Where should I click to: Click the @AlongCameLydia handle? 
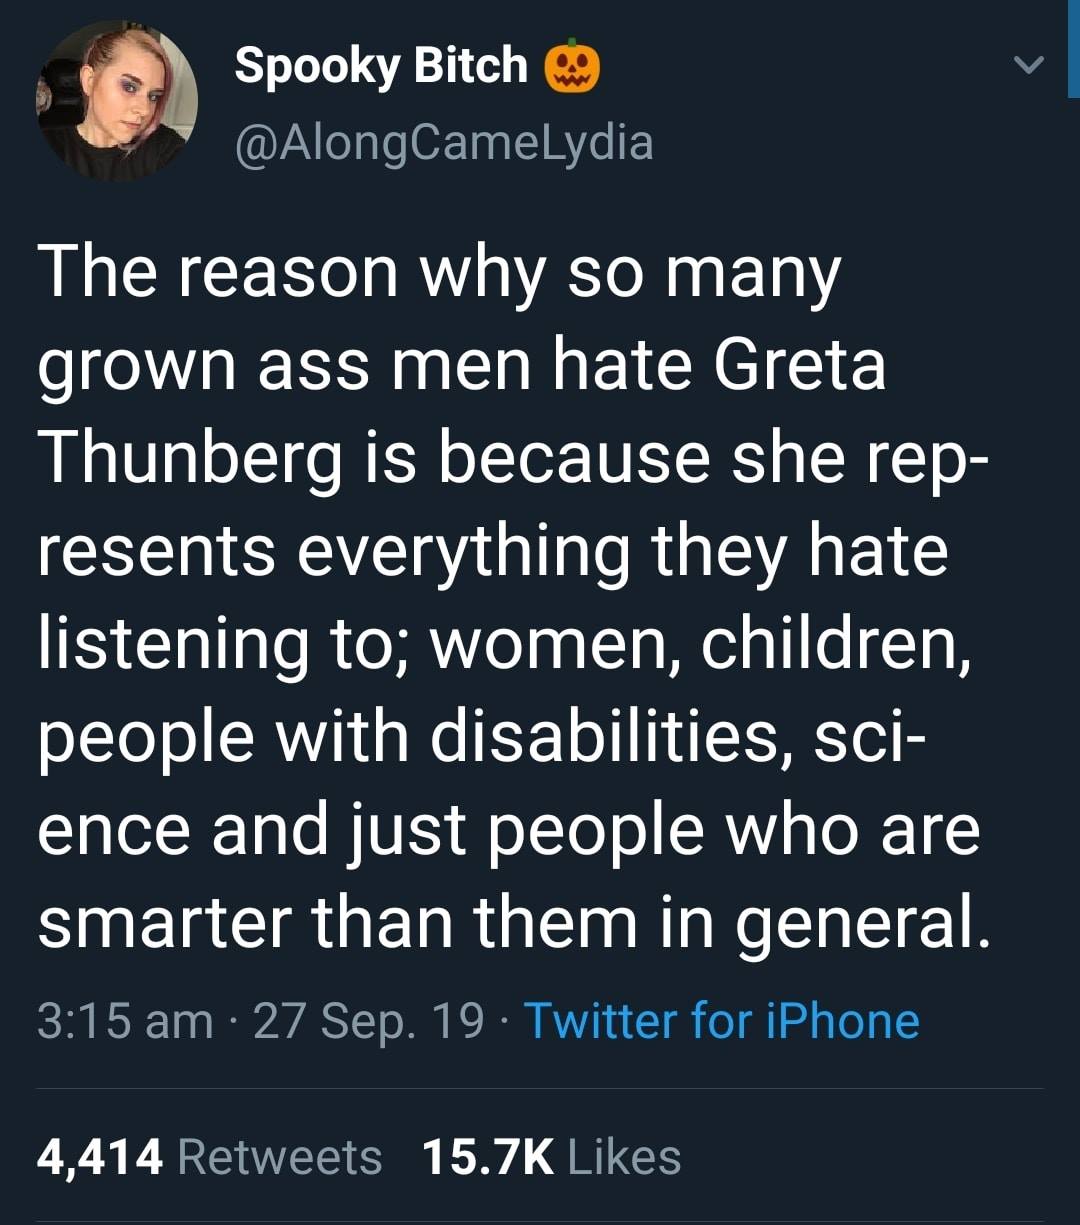pyautogui.click(x=443, y=141)
